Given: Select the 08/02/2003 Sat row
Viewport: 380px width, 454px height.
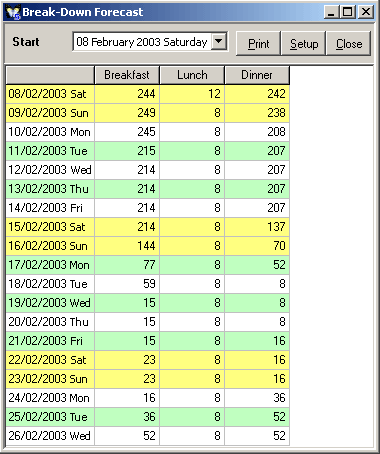Looking at the screenshot, I should click(x=148, y=94).
